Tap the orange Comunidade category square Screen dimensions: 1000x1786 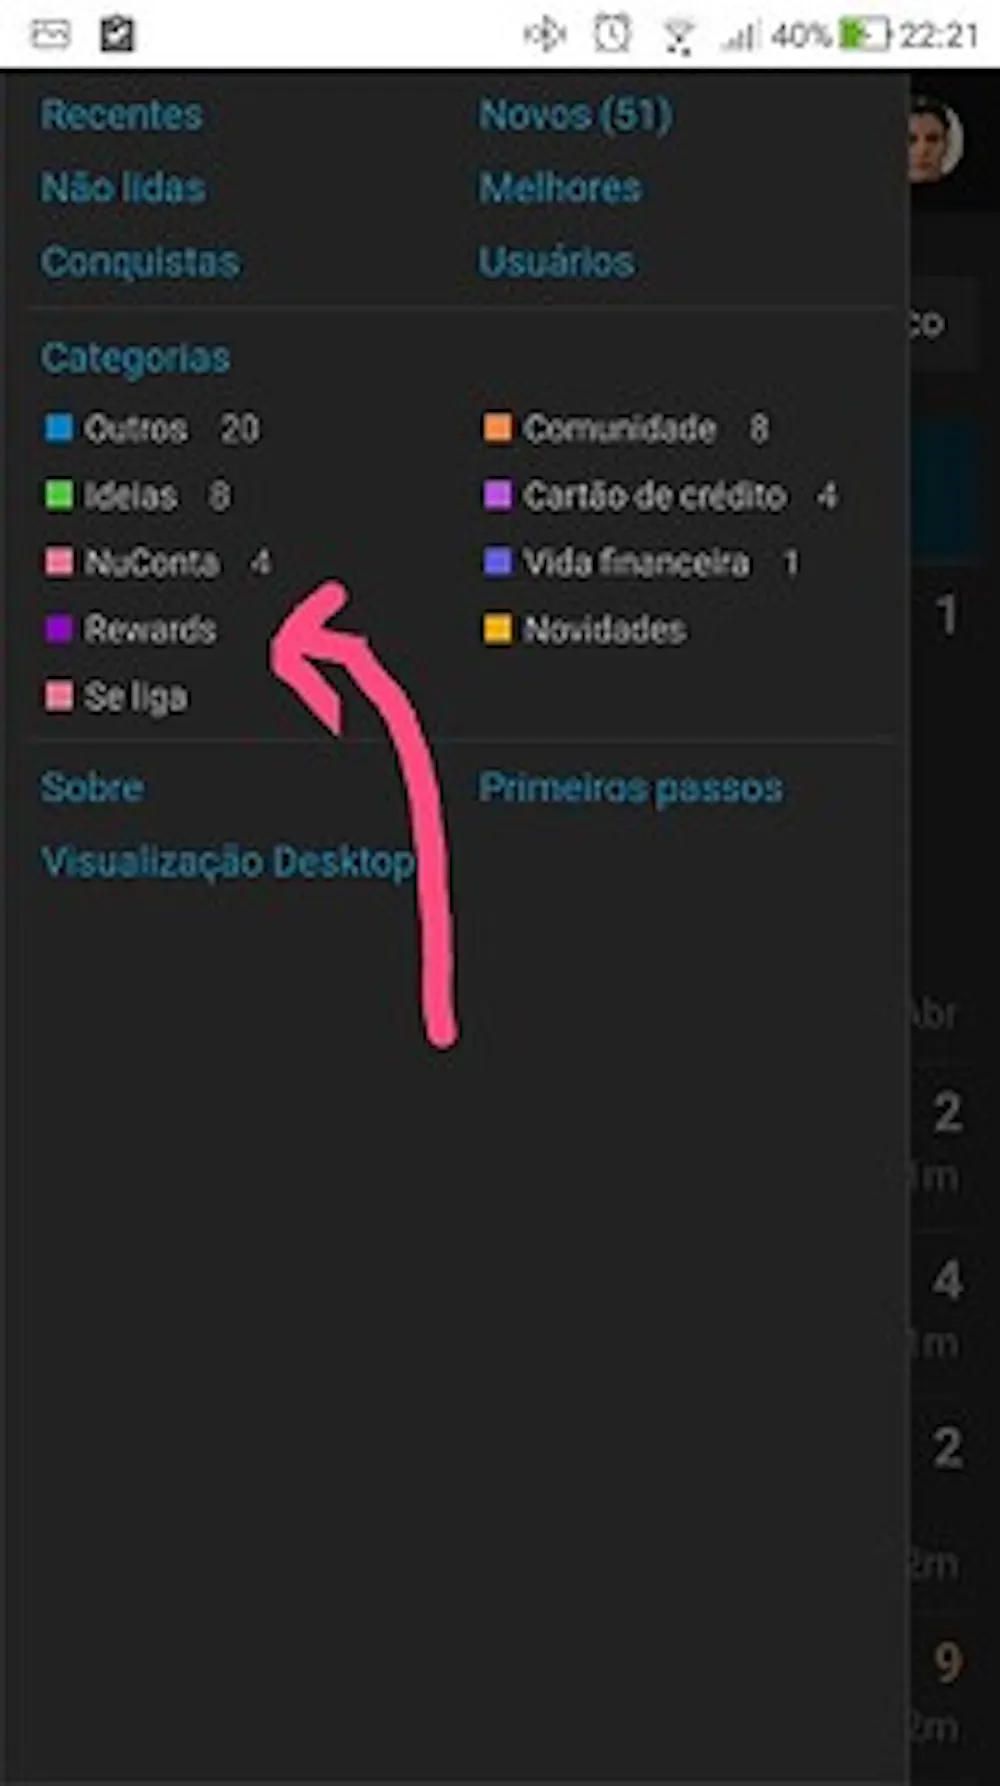click(497, 428)
